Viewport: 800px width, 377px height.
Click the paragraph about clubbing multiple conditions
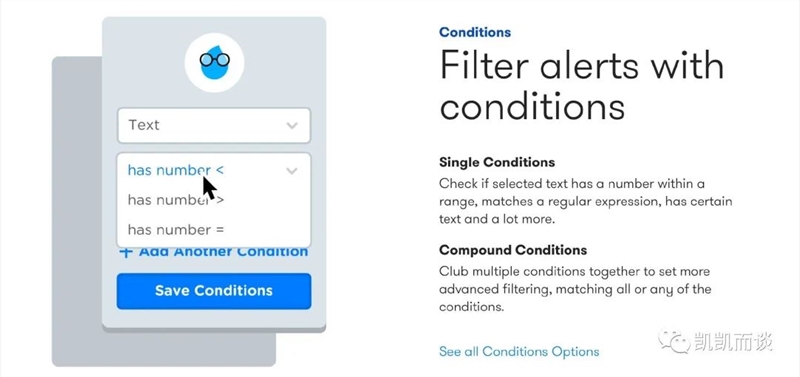click(x=575, y=289)
